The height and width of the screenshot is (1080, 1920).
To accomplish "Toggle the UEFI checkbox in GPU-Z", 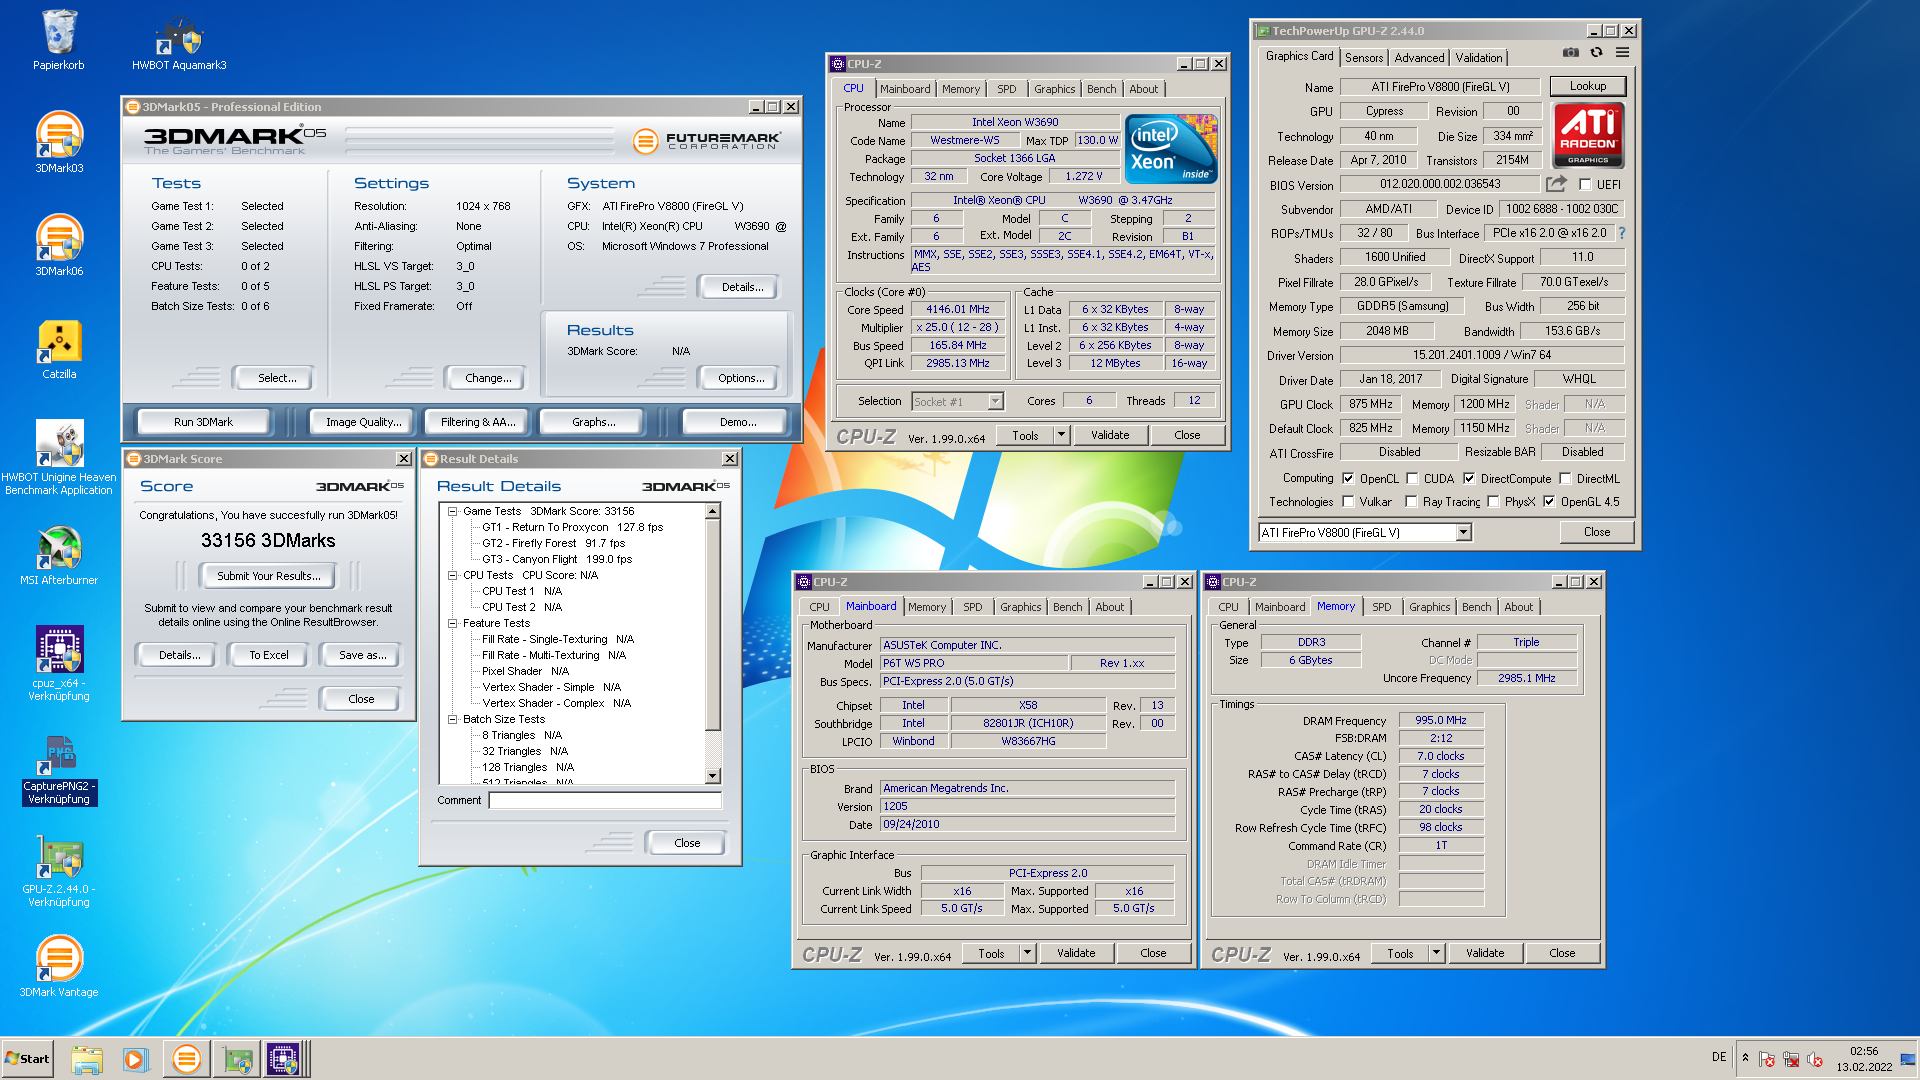I will 1585,184.
